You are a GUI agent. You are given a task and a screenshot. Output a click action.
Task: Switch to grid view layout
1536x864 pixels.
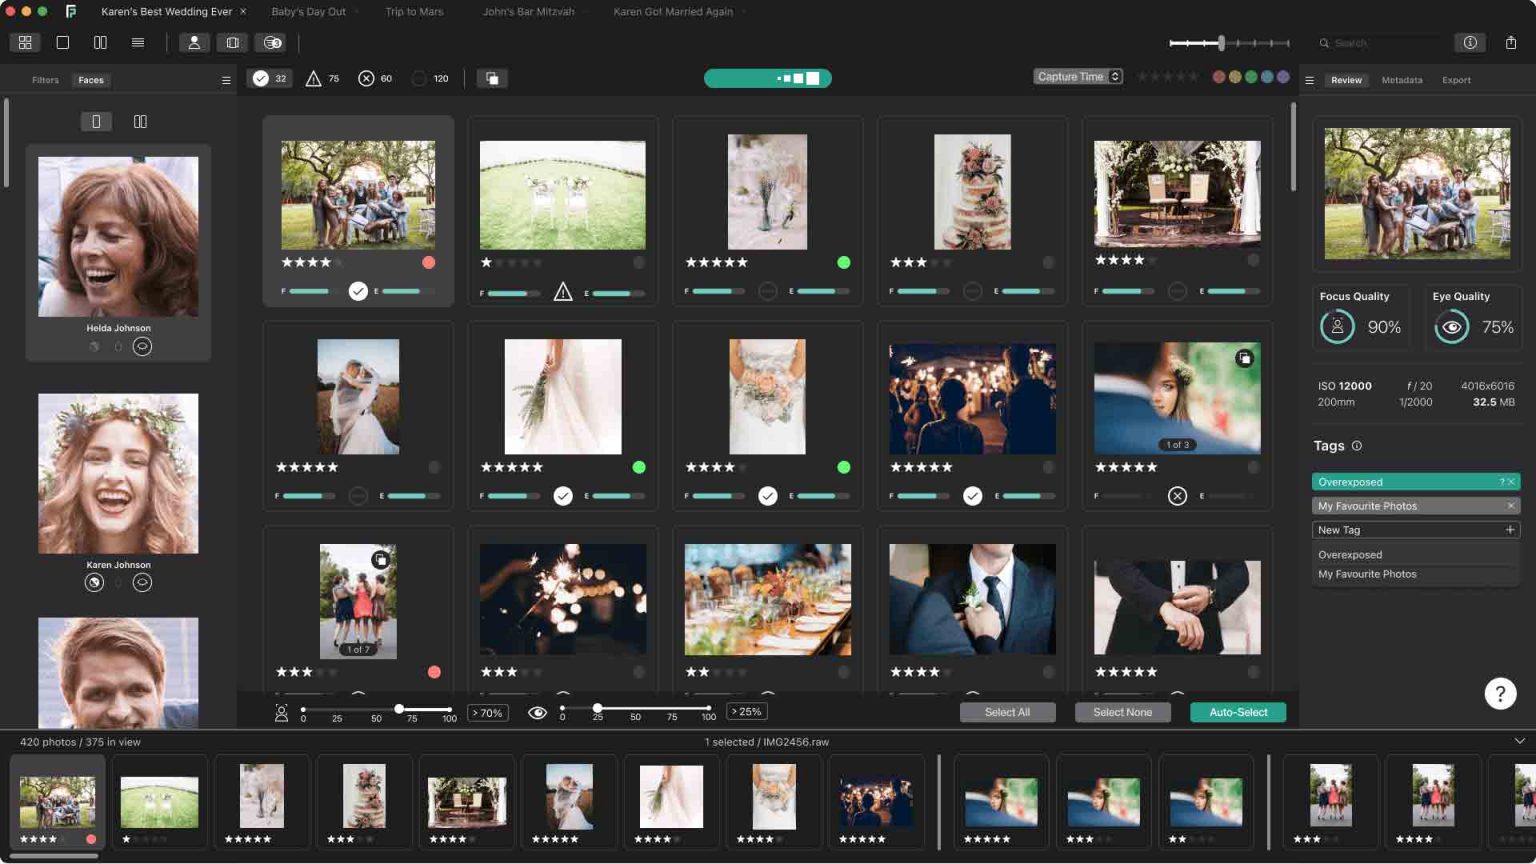26,42
